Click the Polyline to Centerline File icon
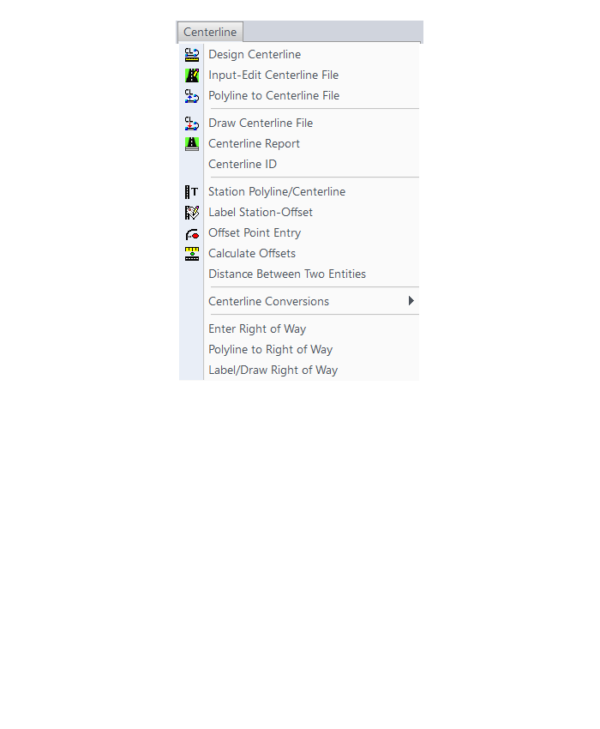Image resolution: width=600 pixels, height=729 pixels. (191, 96)
